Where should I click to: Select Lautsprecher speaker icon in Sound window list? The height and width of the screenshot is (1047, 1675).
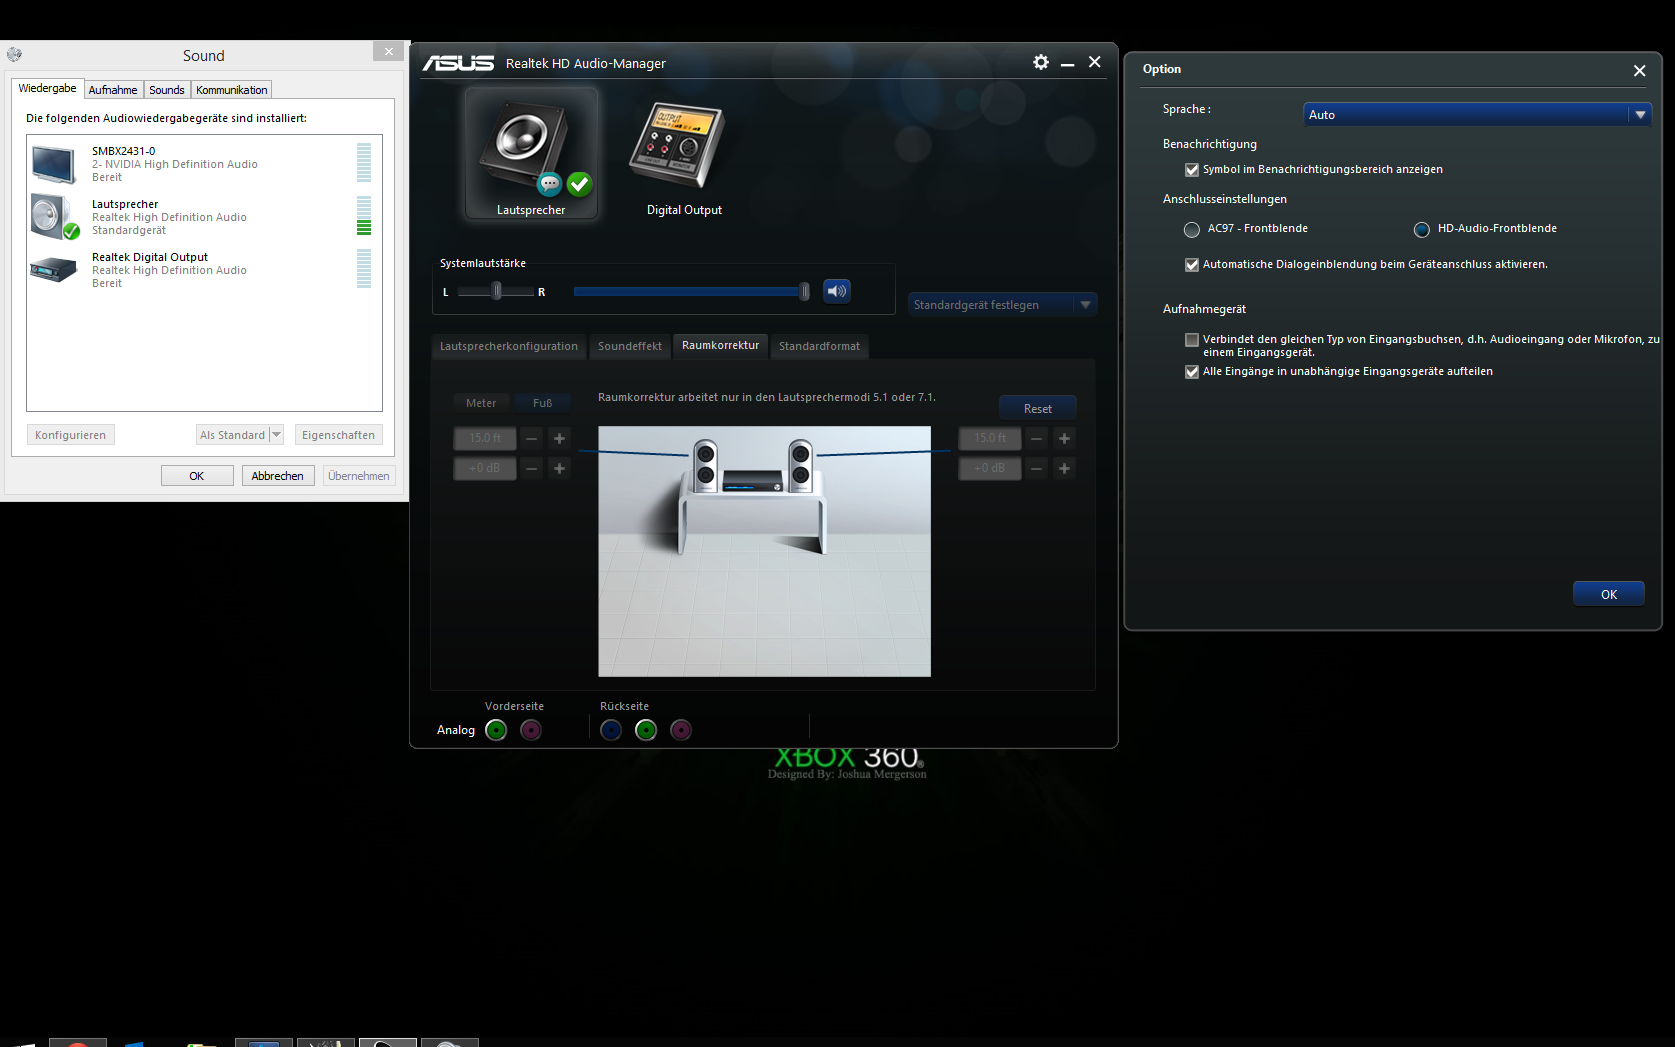click(x=54, y=217)
